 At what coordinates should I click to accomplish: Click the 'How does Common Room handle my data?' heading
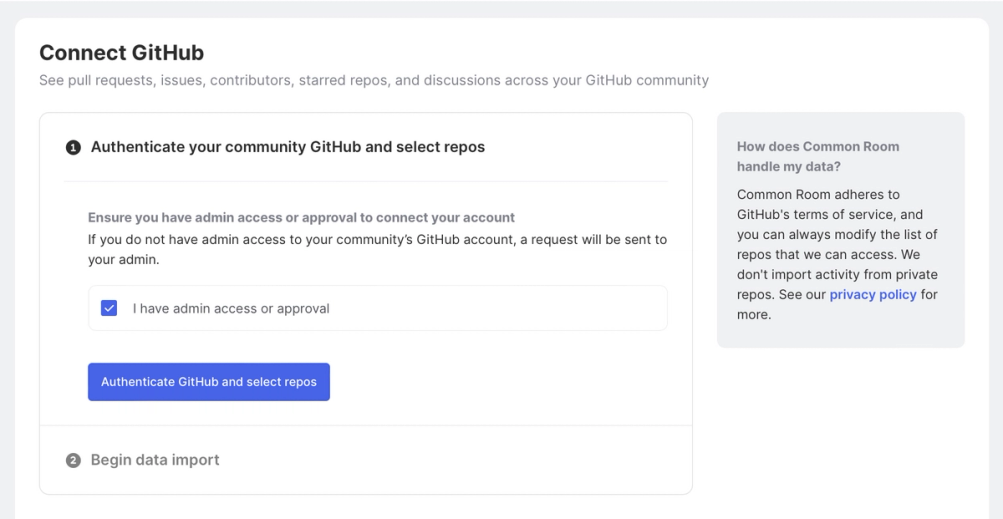(x=818, y=156)
